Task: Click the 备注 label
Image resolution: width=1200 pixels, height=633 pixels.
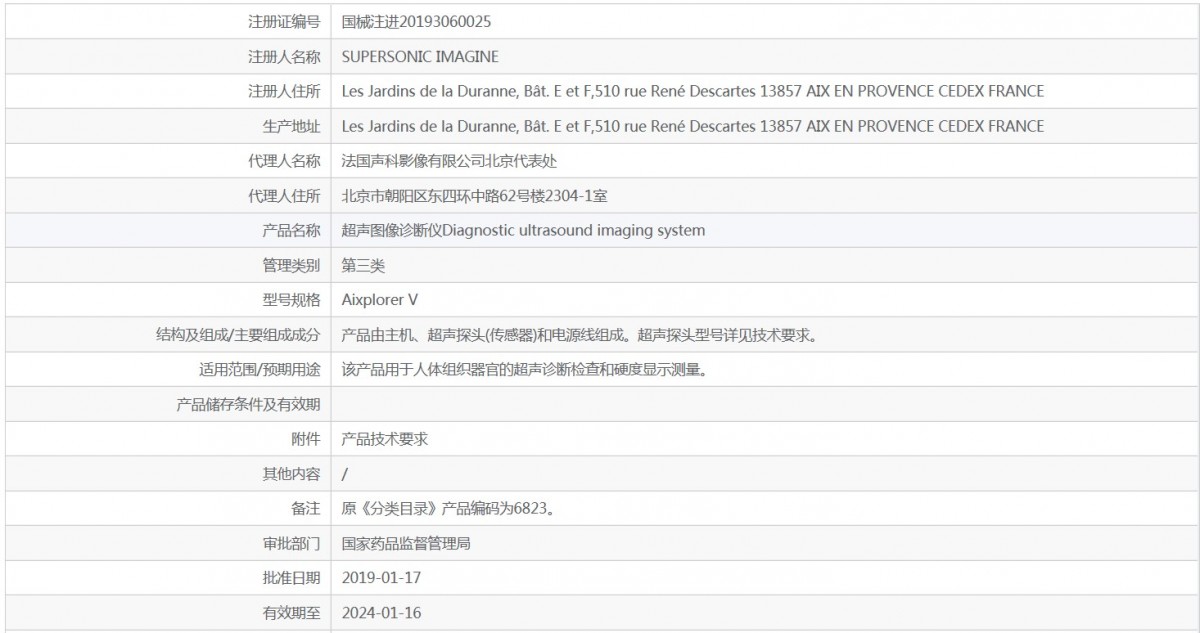Action: (306, 509)
